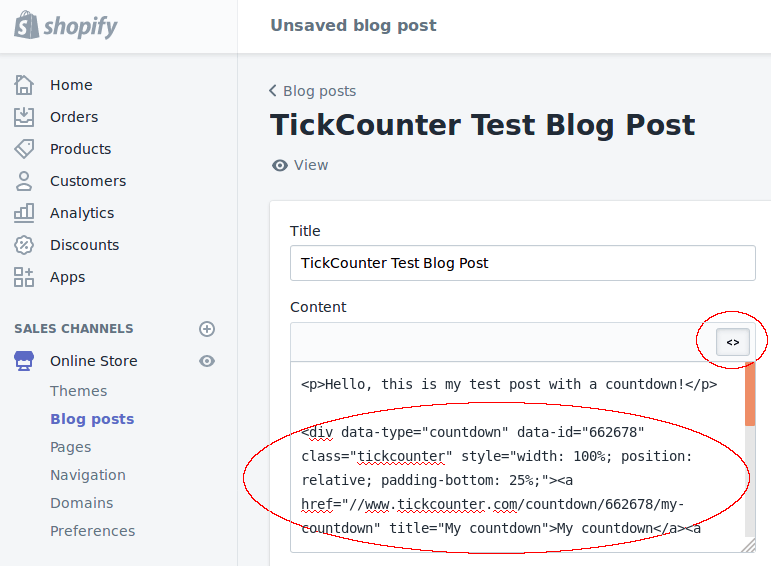Click the Home house icon
Screen dimensions: 771x566
24,85
